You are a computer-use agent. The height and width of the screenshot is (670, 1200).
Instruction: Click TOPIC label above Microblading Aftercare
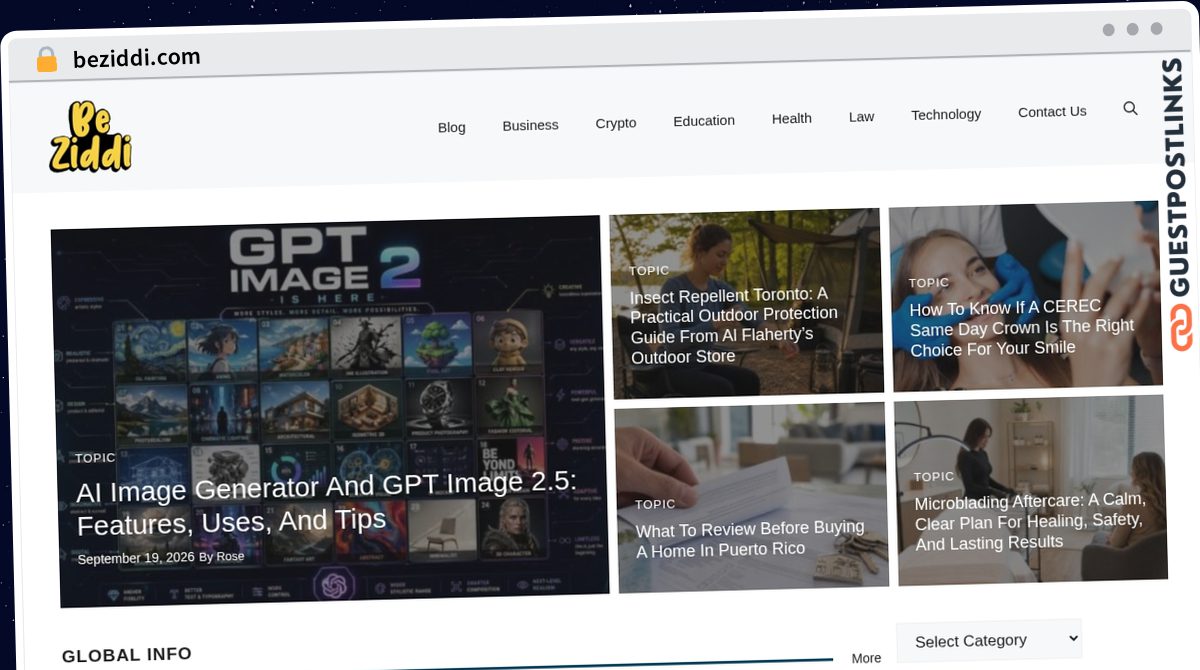[934, 477]
